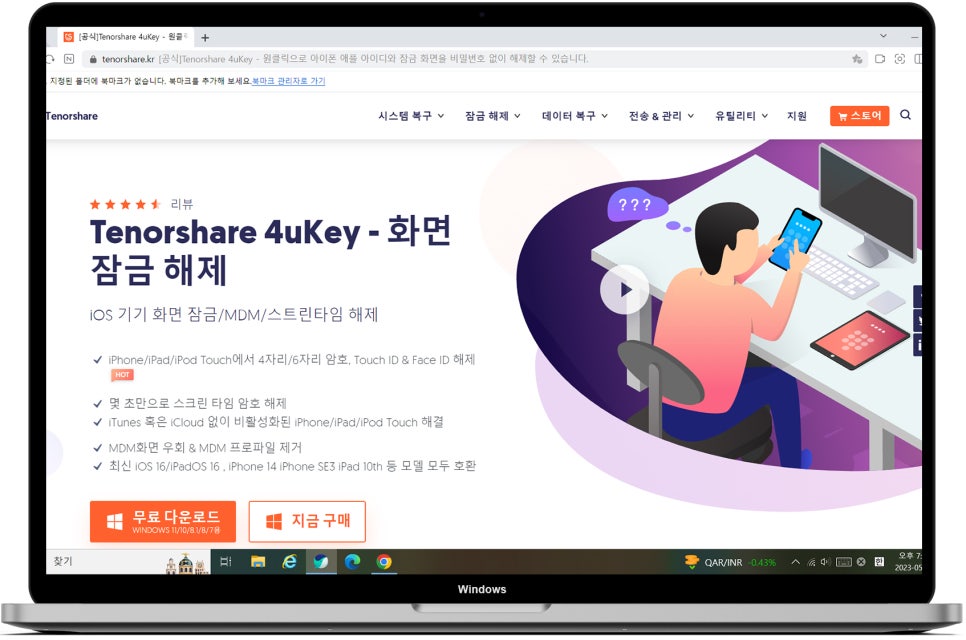Click the star rating icons
Image resolution: width=966 pixels, height=640 pixels.
tap(125, 204)
